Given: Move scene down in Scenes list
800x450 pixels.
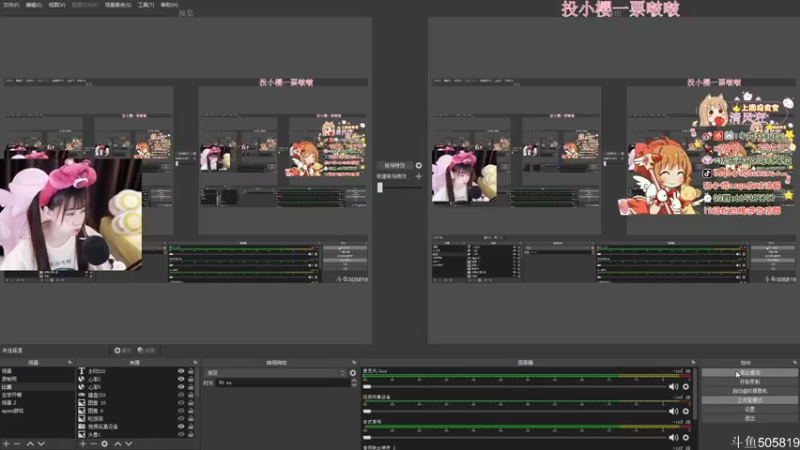Looking at the screenshot, I should coord(41,444).
